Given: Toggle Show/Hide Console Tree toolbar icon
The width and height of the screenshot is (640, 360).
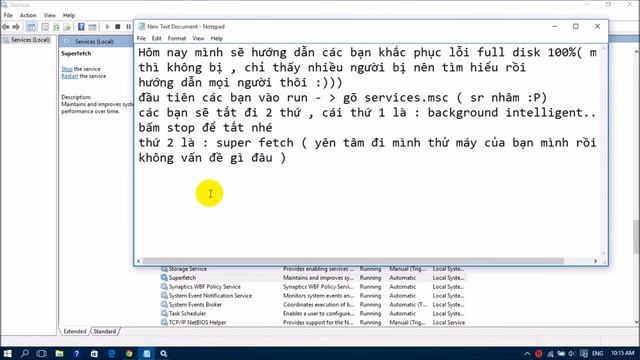Looking at the screenshot, I should point(31,27).
